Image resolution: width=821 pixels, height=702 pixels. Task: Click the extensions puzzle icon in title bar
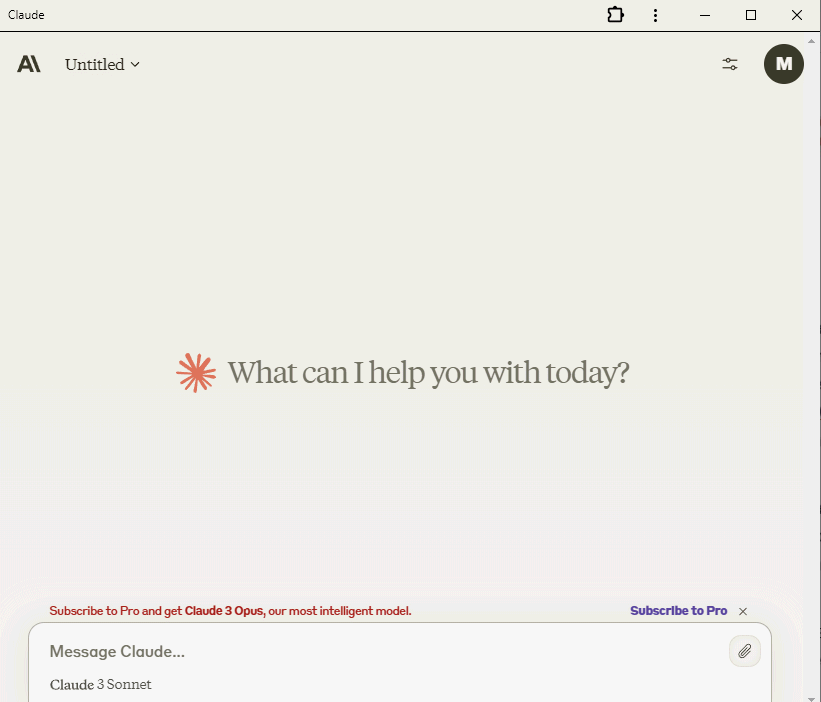615,15
